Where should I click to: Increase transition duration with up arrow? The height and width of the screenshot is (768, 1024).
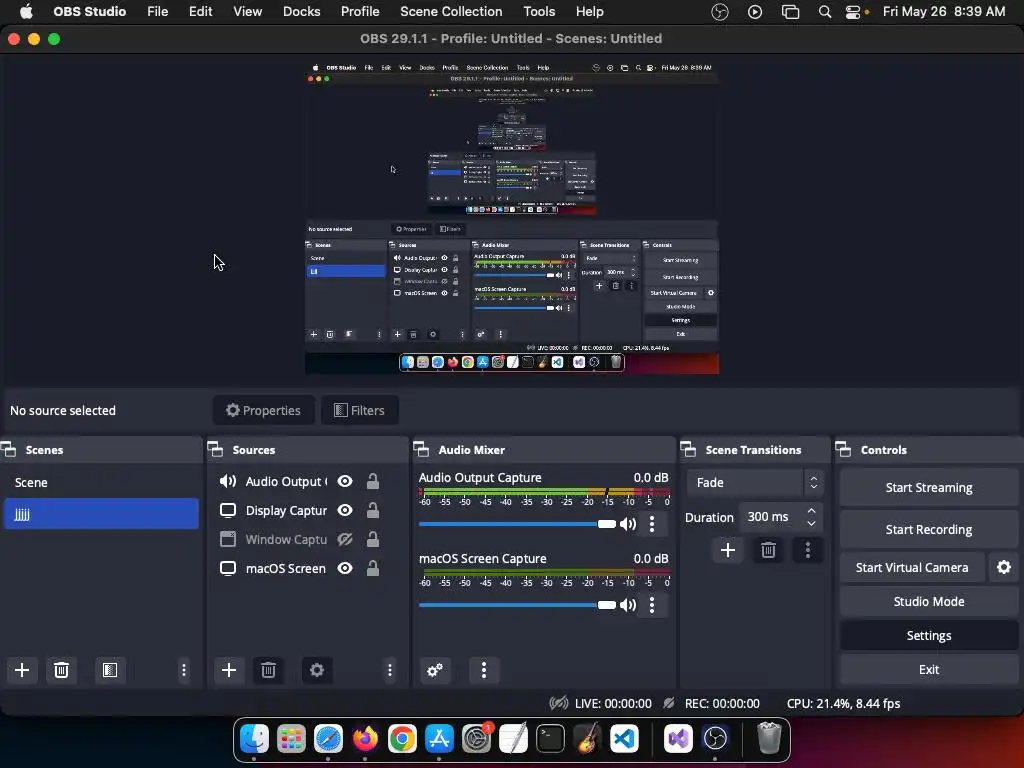[812, 511]
